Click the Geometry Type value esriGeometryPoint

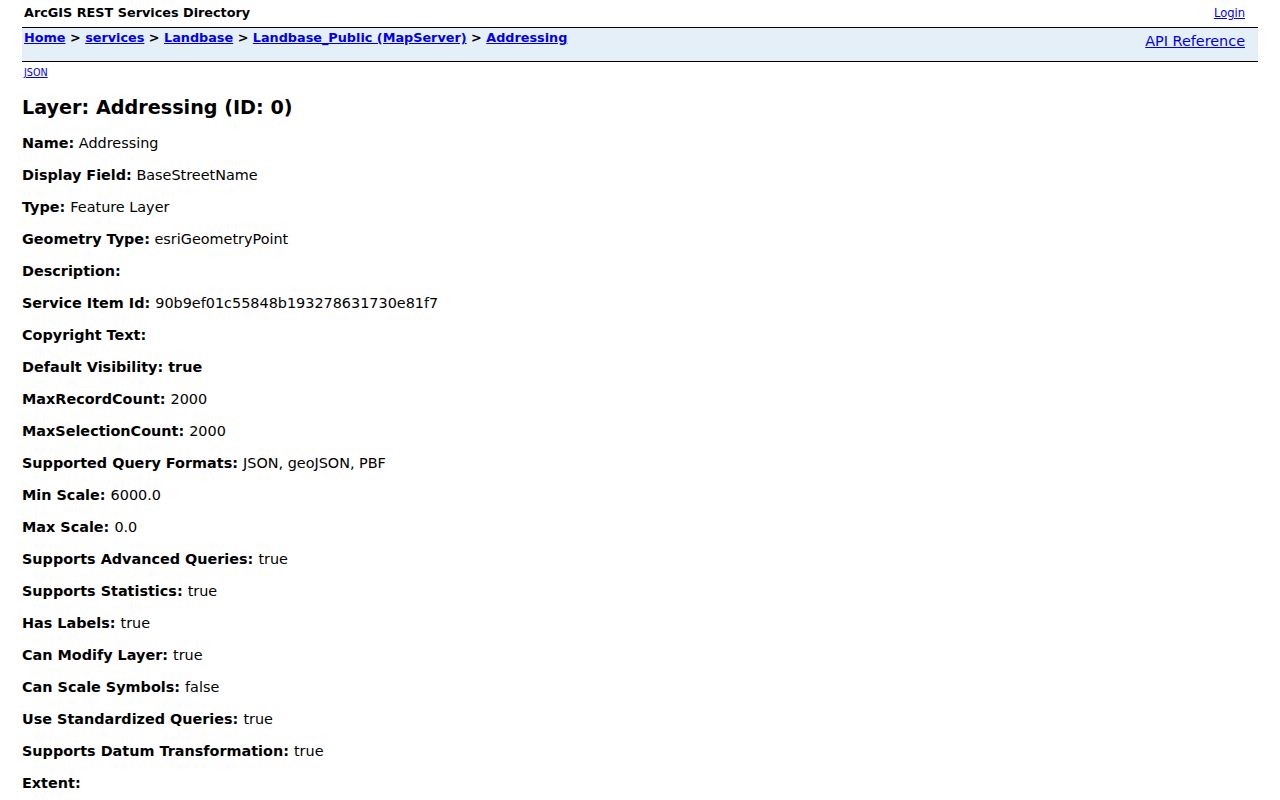pyautogui.click(x=221, y=239)
